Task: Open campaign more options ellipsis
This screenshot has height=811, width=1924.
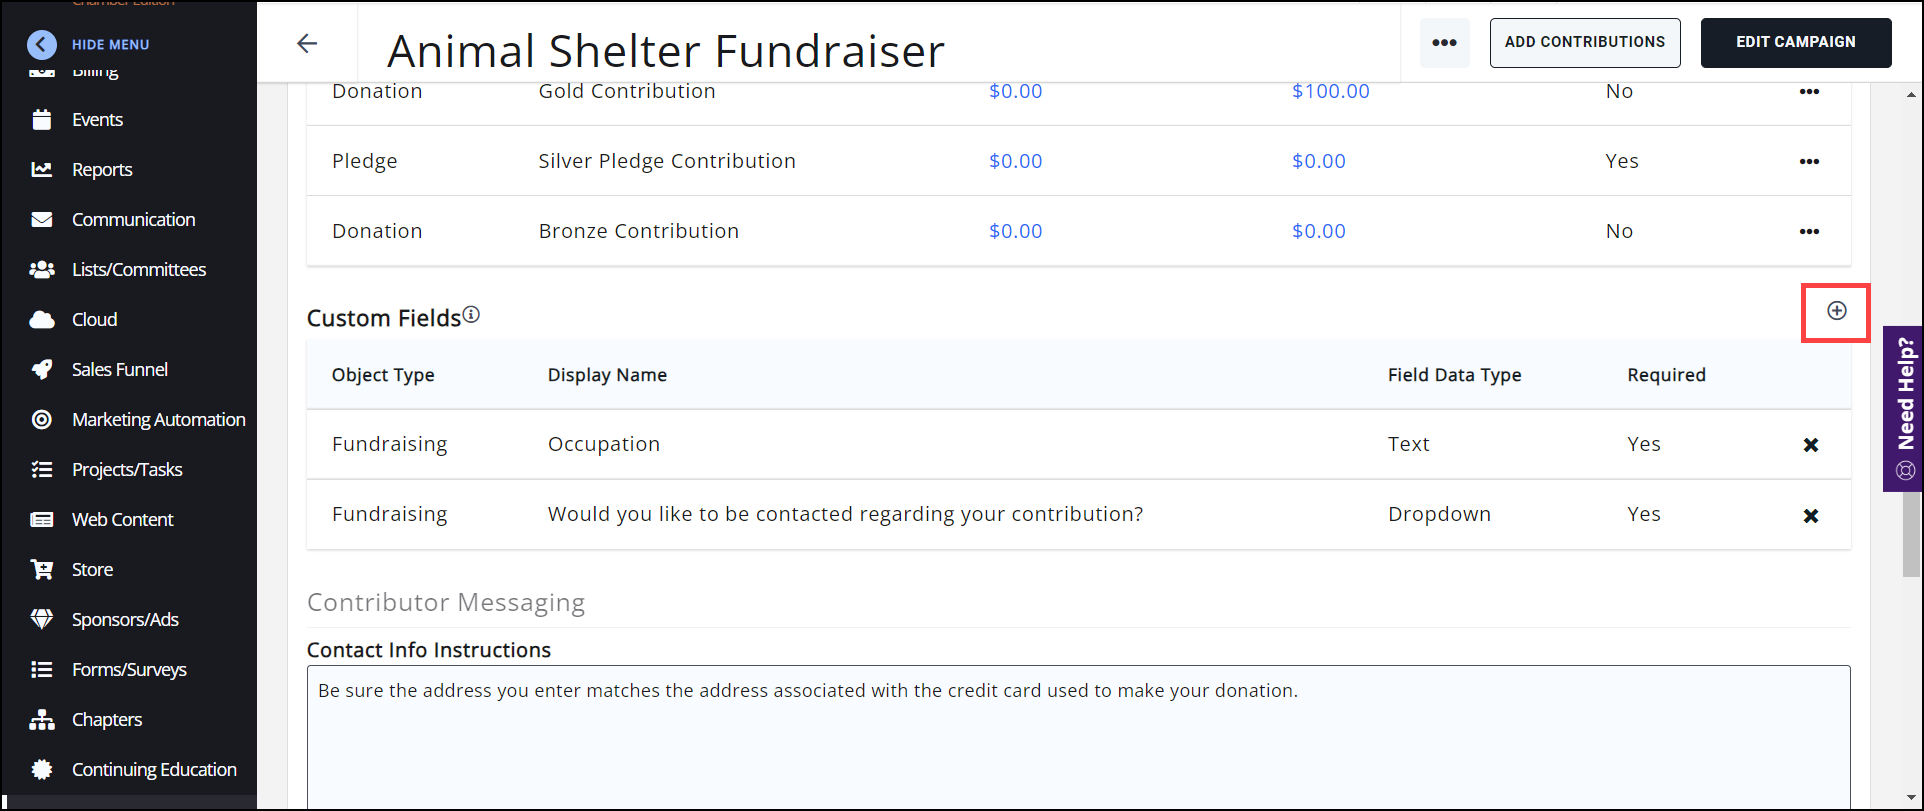Action: (1444, 43)
